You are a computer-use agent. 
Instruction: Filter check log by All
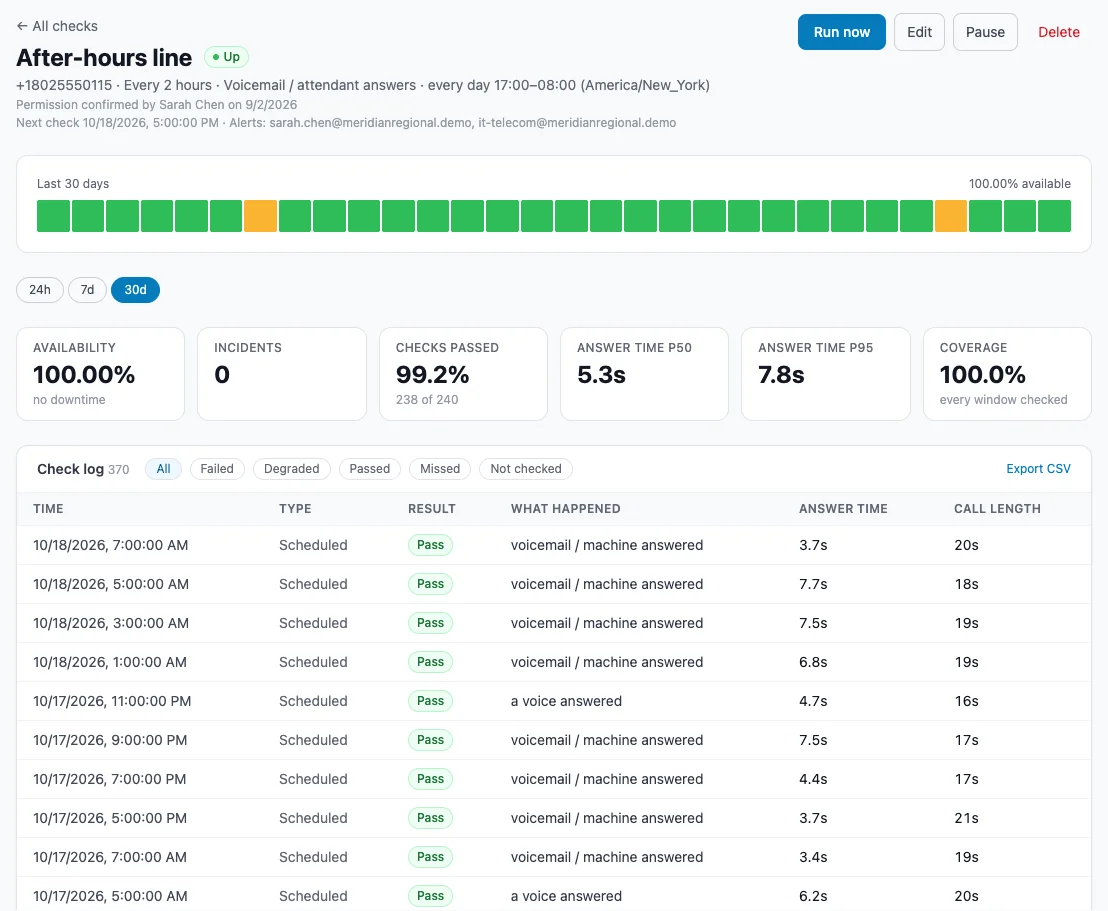[163, 469]
